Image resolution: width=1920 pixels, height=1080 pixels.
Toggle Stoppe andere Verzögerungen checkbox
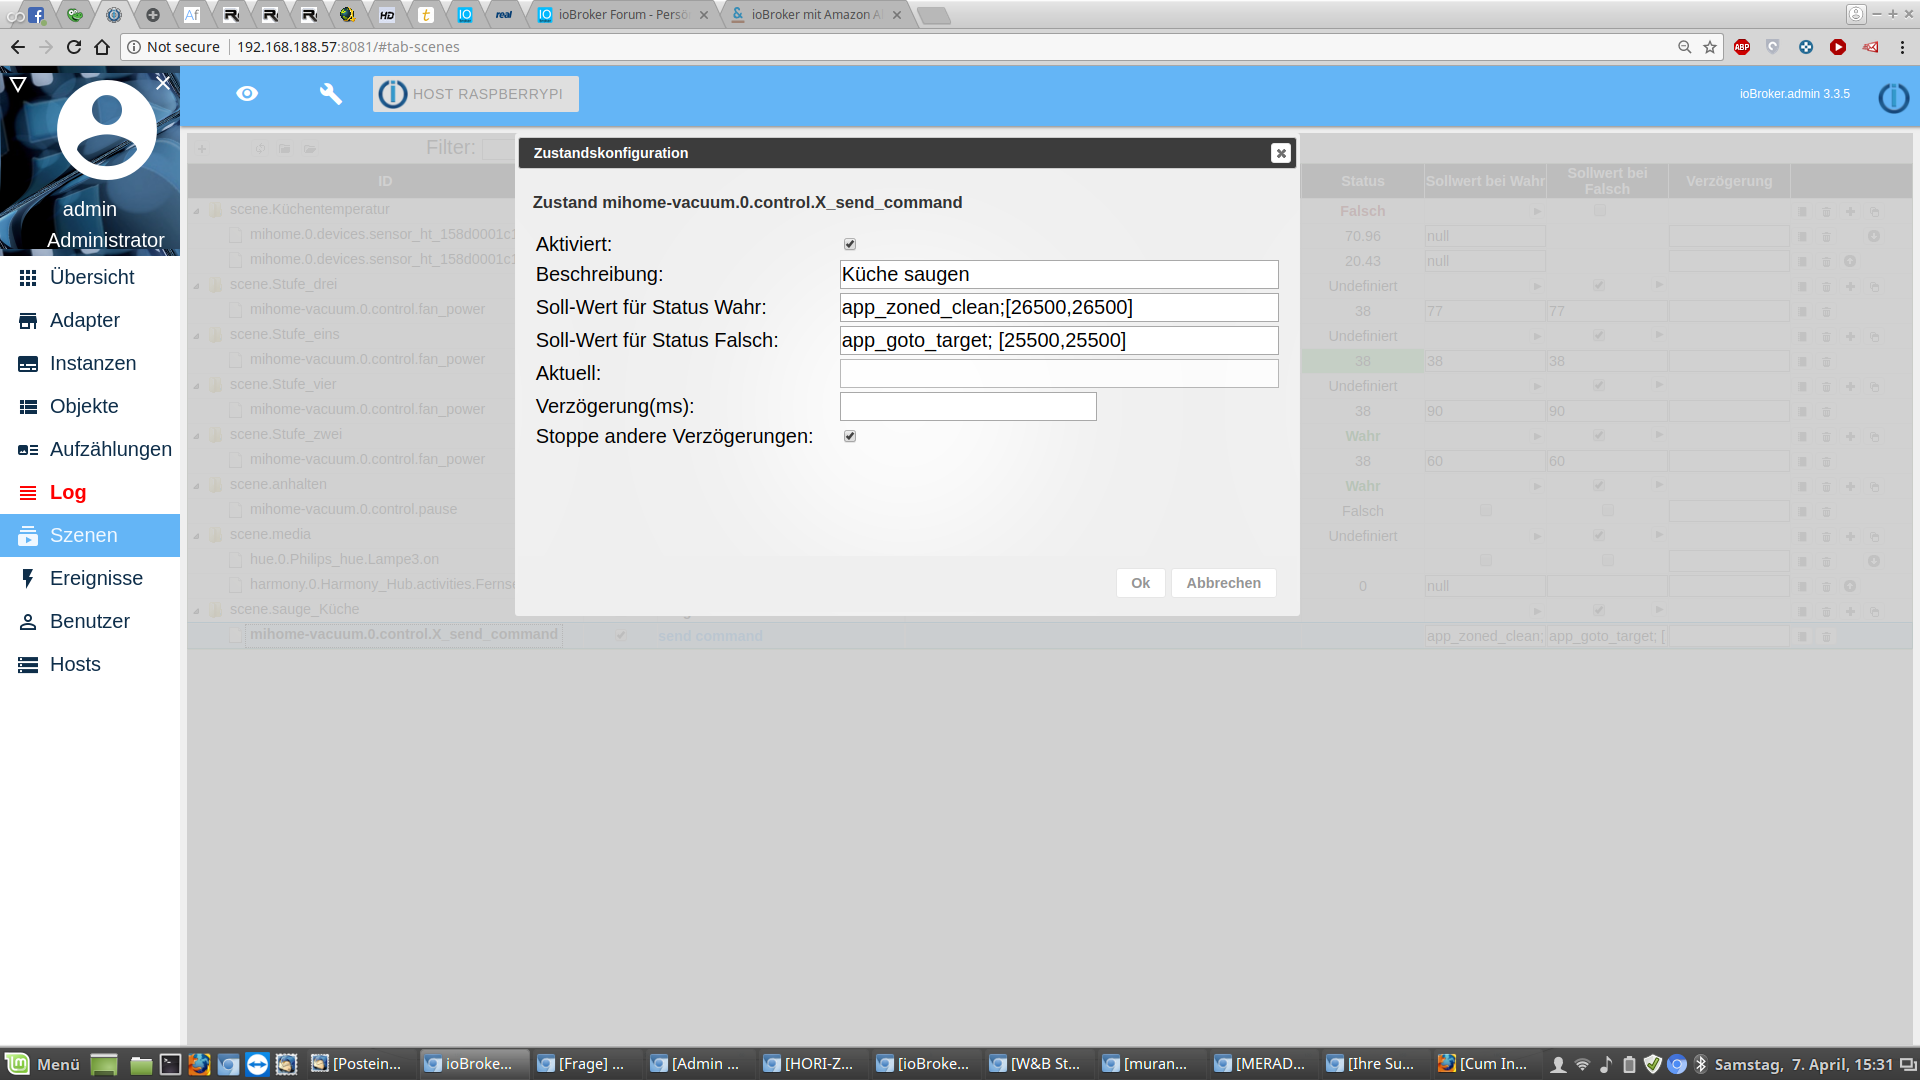pos(850,436)
